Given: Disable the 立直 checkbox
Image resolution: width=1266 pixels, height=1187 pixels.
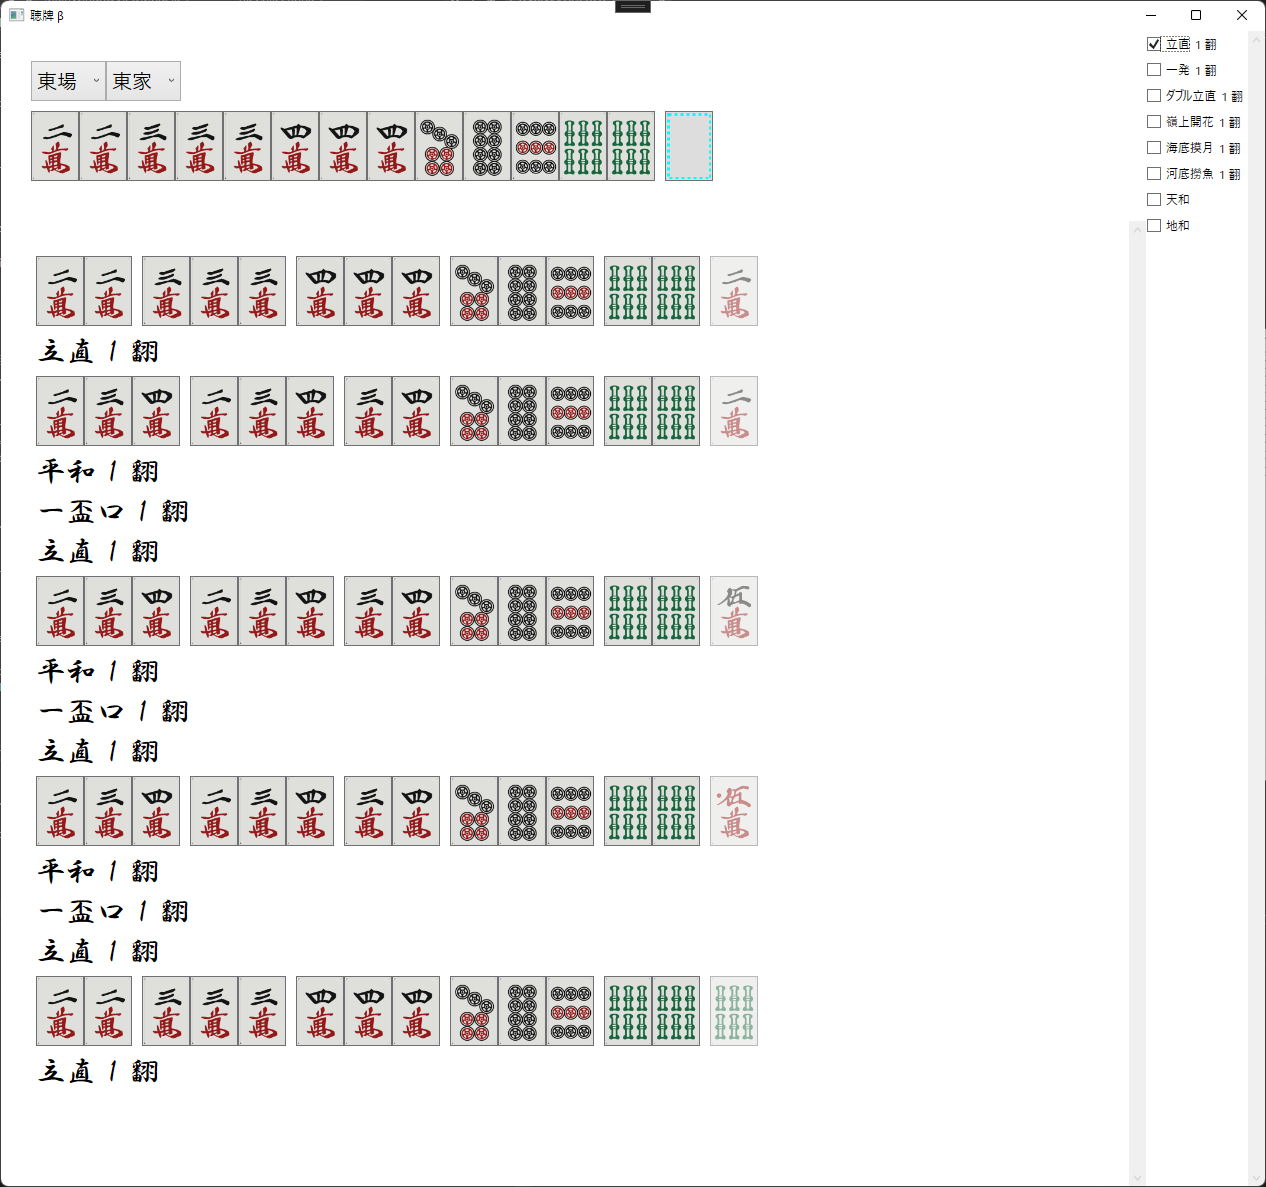Looking at the screenshot, I should [1154, 43].
